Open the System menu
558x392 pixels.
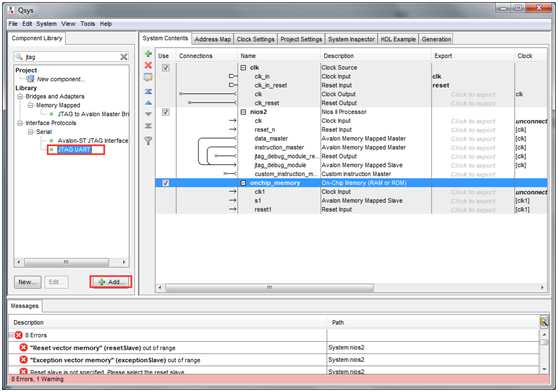(x=47, y=24)
